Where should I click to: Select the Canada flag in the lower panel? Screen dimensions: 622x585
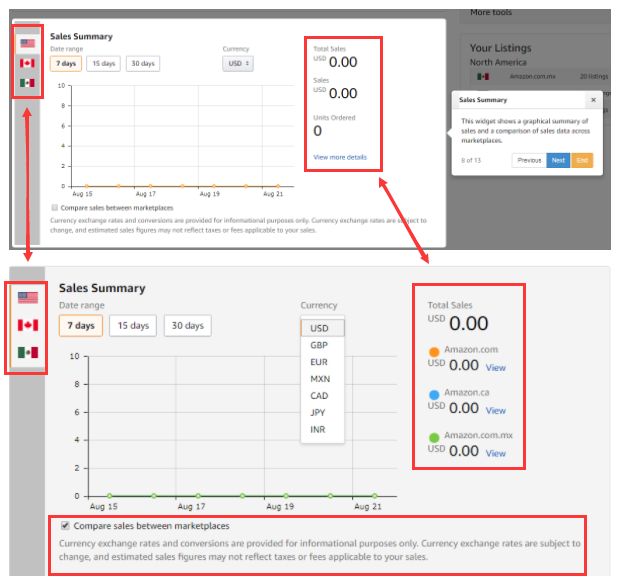point(28,325)
